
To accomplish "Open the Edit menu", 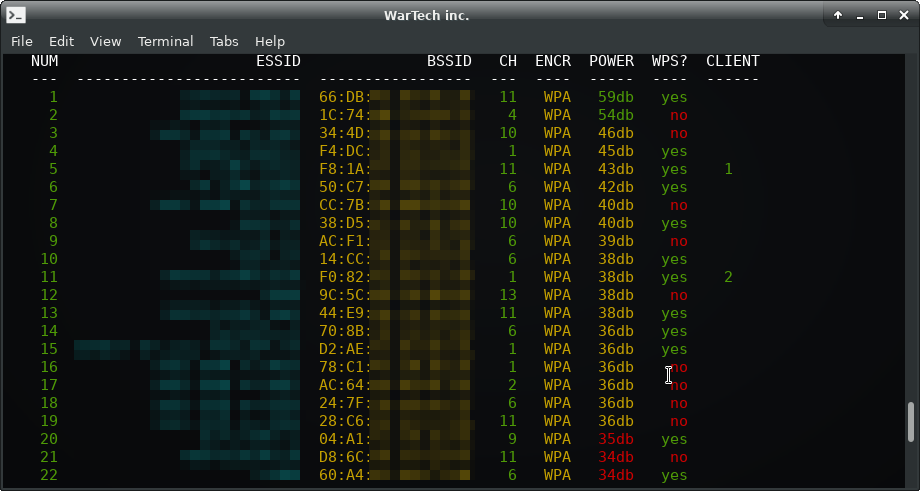I will 61,41.
